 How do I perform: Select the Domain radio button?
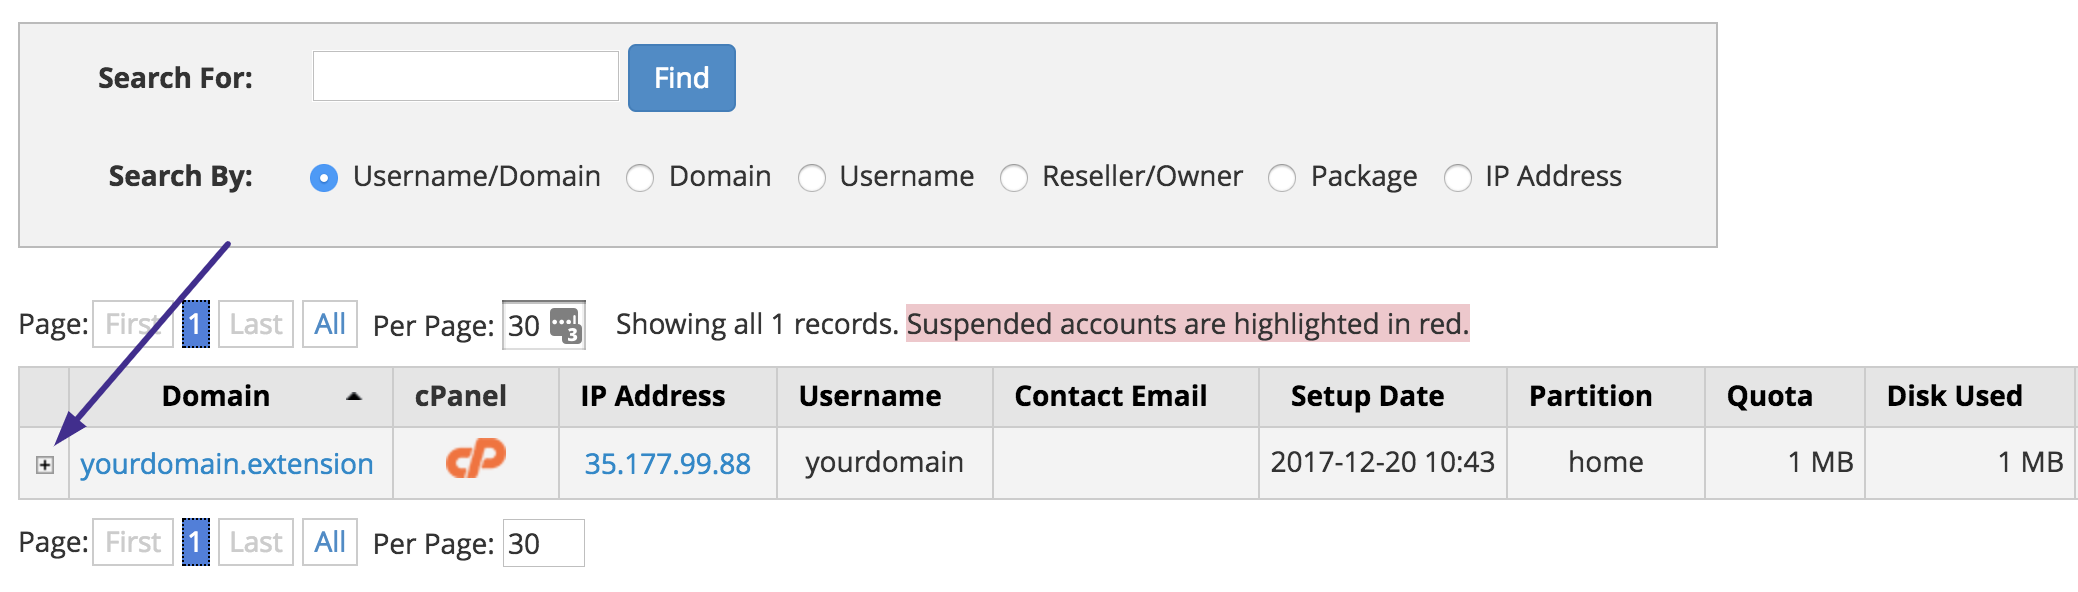(640, 178)
